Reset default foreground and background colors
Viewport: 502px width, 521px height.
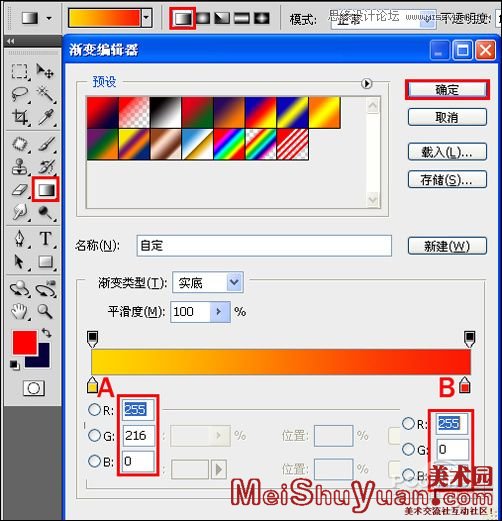tap(14, 365)
